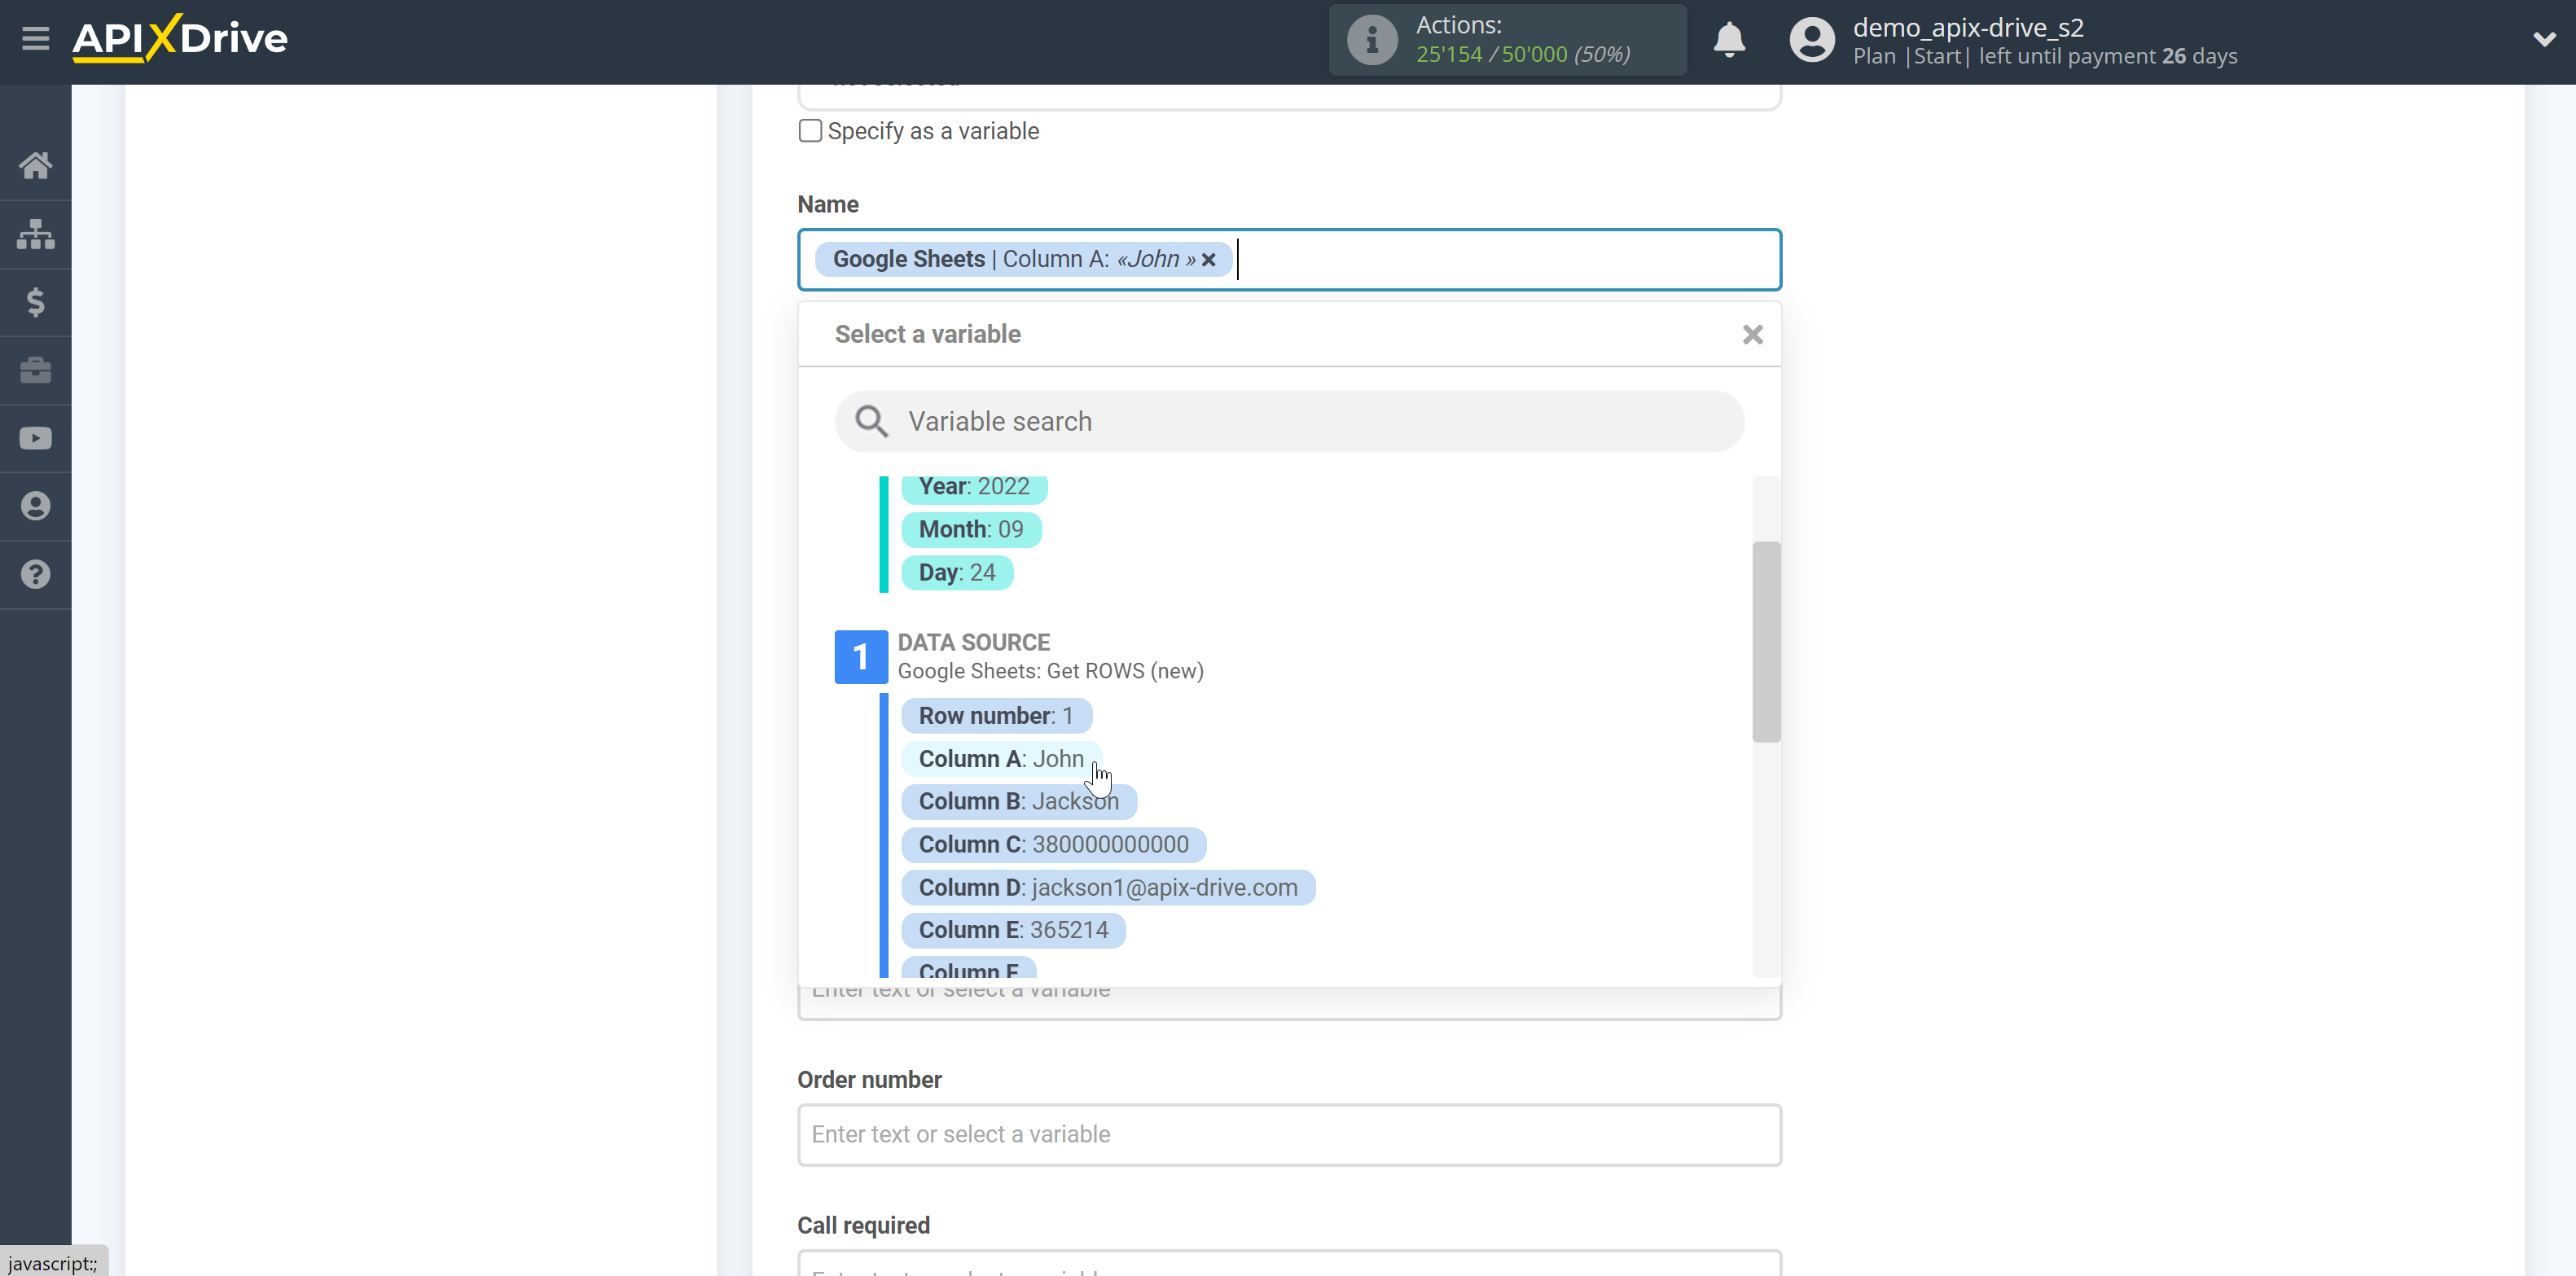Select the 'Column B: Jackson' variable
This screenshot has width=2576, height=1276.
pyautogui.click(x=1018, y=801)
